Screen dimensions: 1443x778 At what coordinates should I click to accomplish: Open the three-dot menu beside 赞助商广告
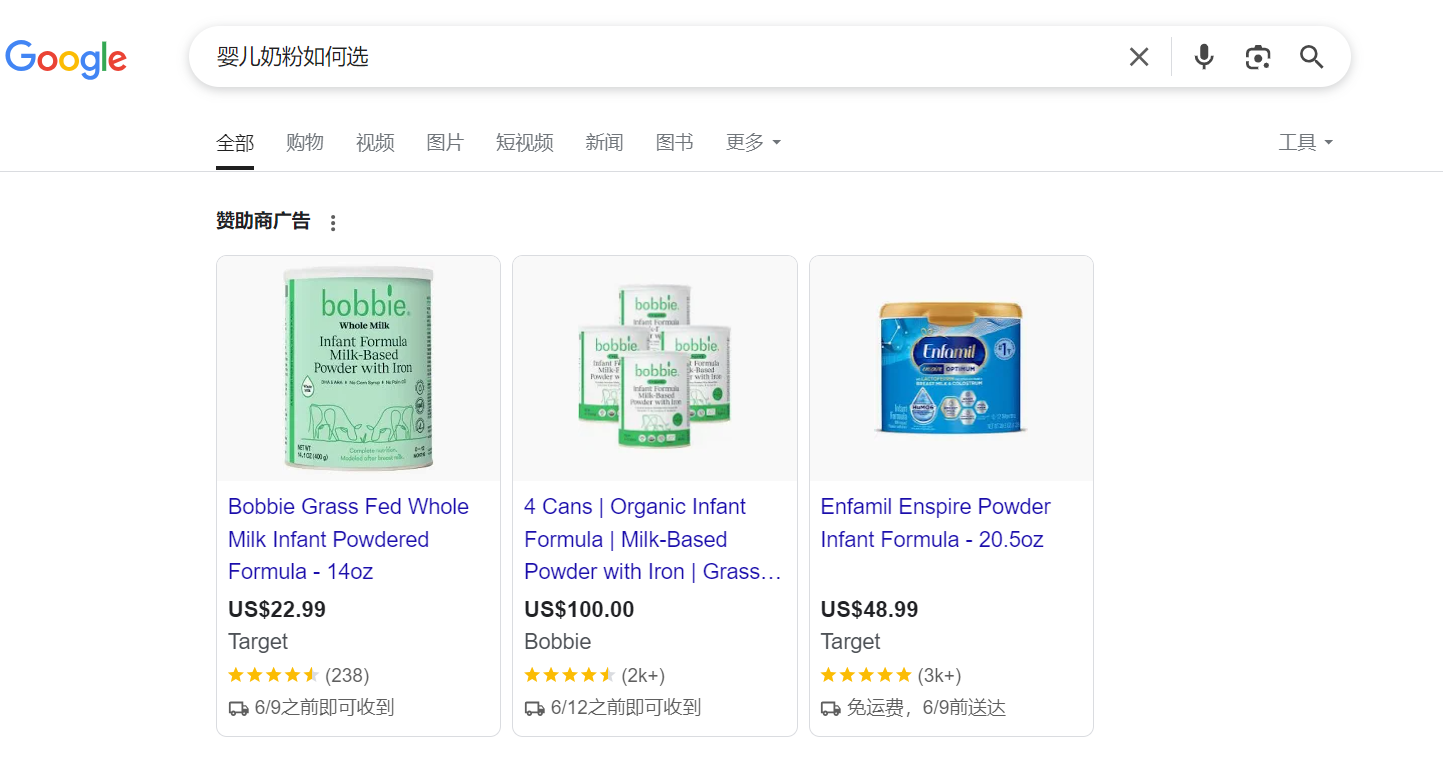pos(333,223)
